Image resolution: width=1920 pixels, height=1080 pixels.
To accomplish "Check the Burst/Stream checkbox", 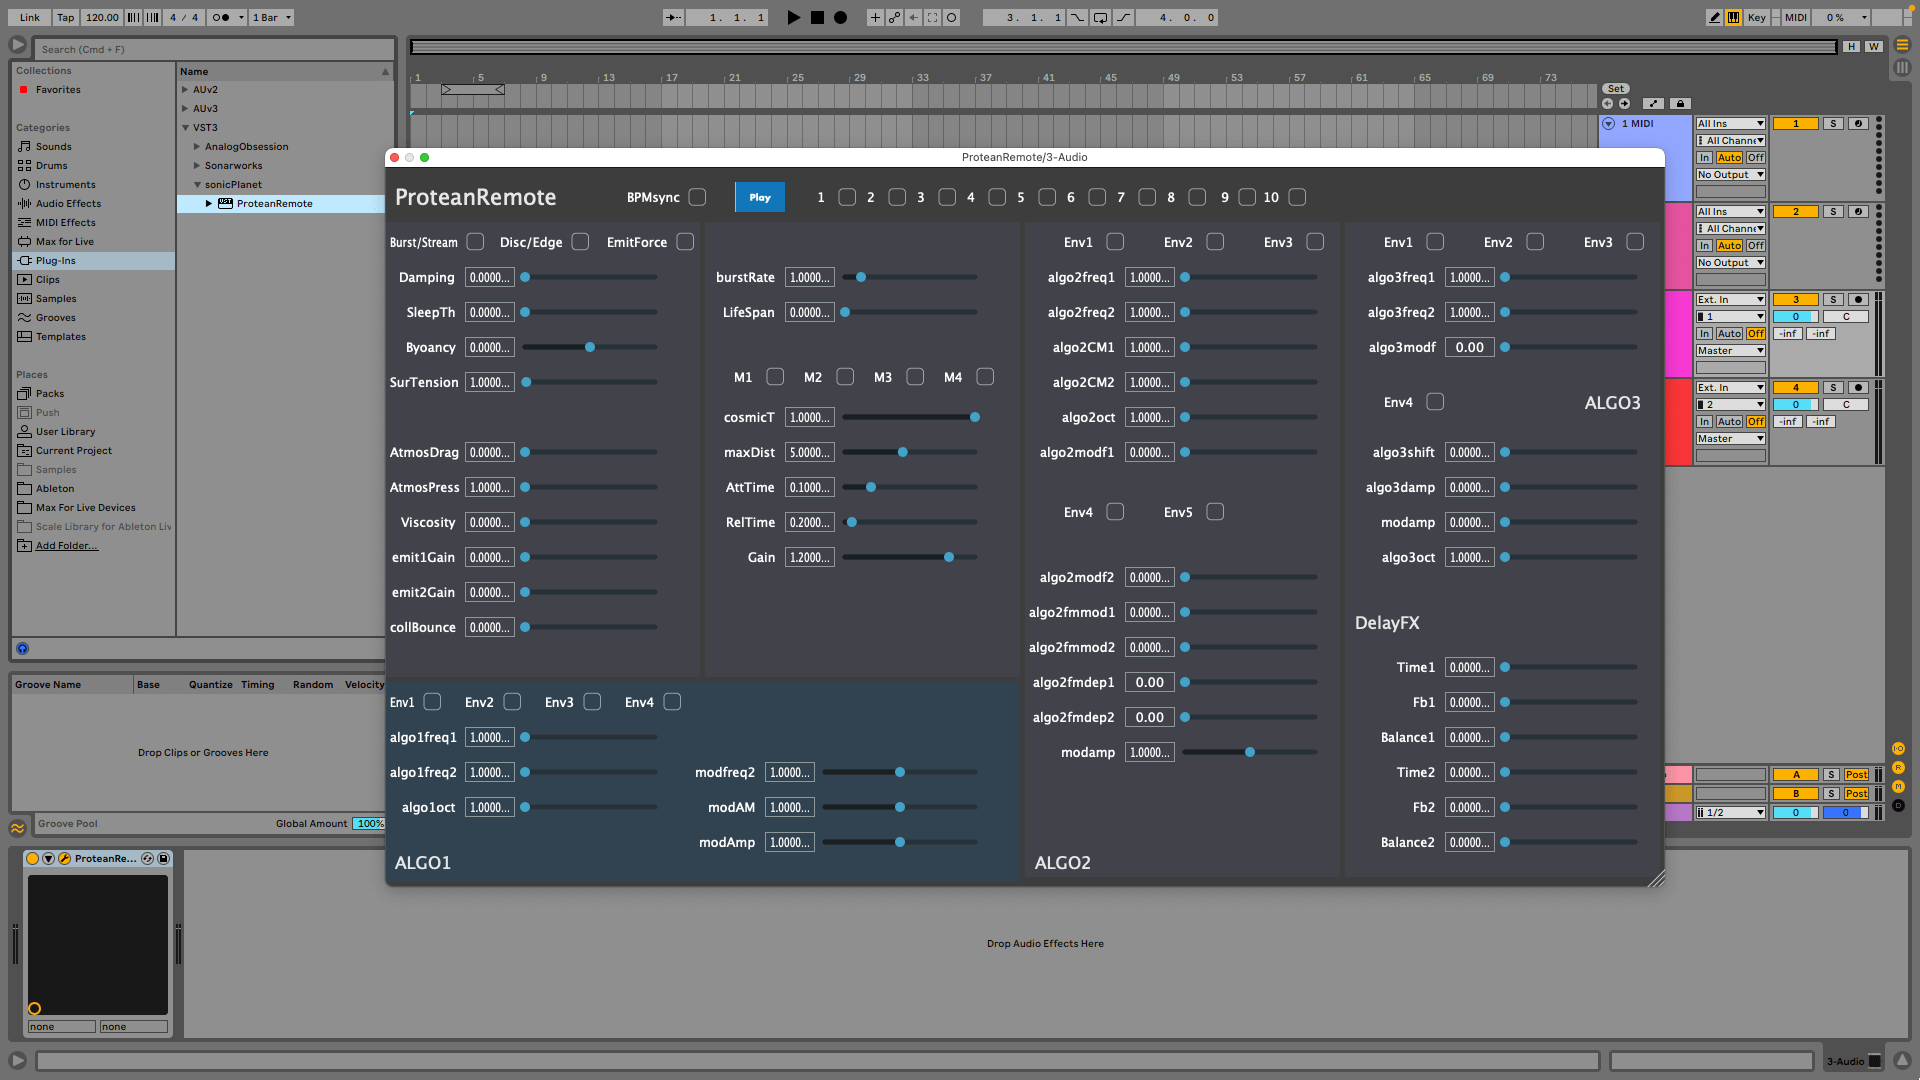I will tap(476, 242).
